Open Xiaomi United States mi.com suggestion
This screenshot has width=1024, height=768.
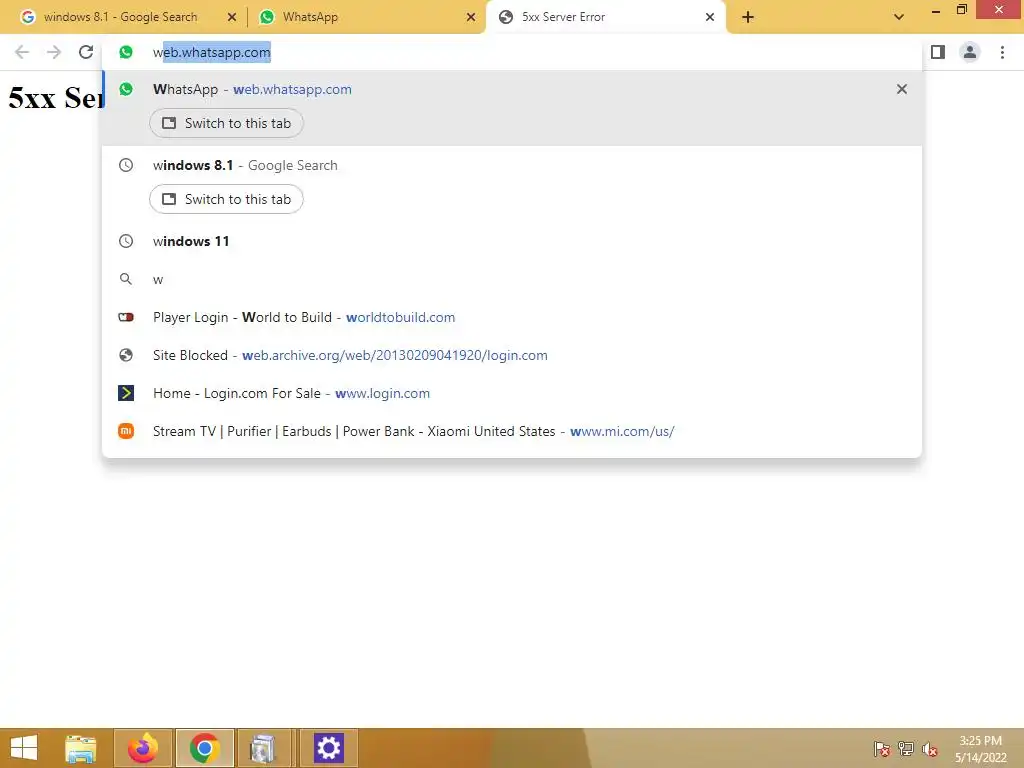[x=512, y=431]
